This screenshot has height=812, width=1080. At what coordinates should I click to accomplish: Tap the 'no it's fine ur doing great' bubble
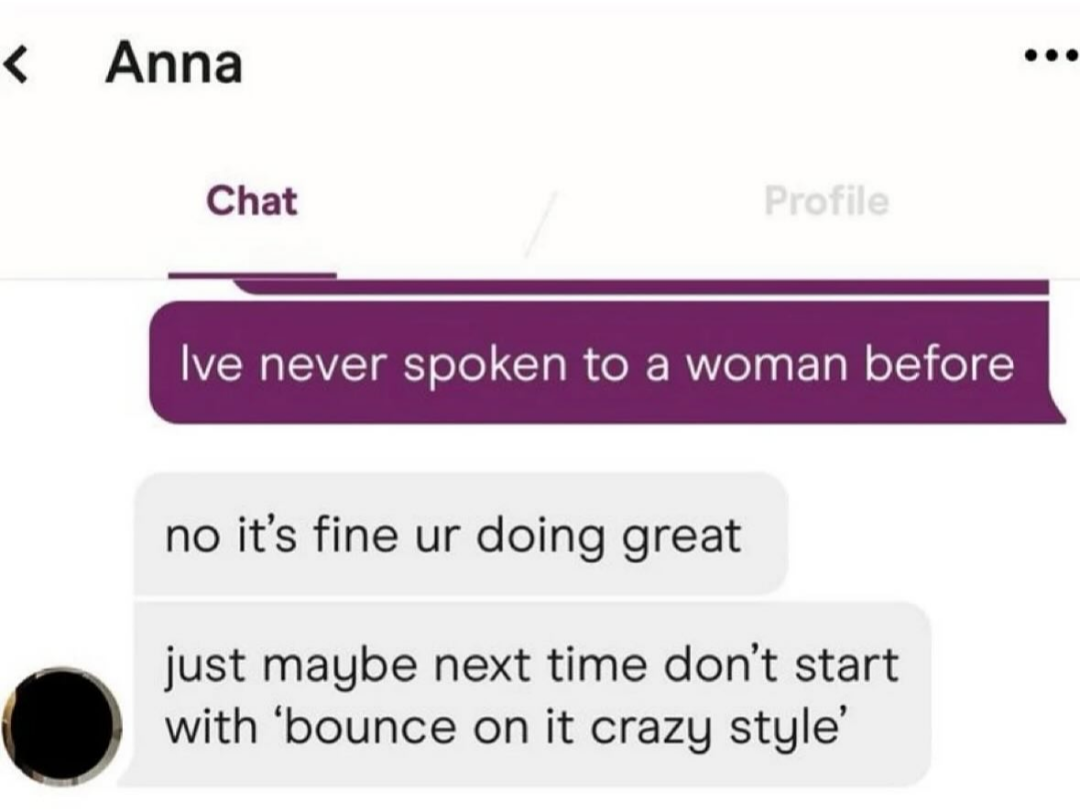[x=460, y=534]
